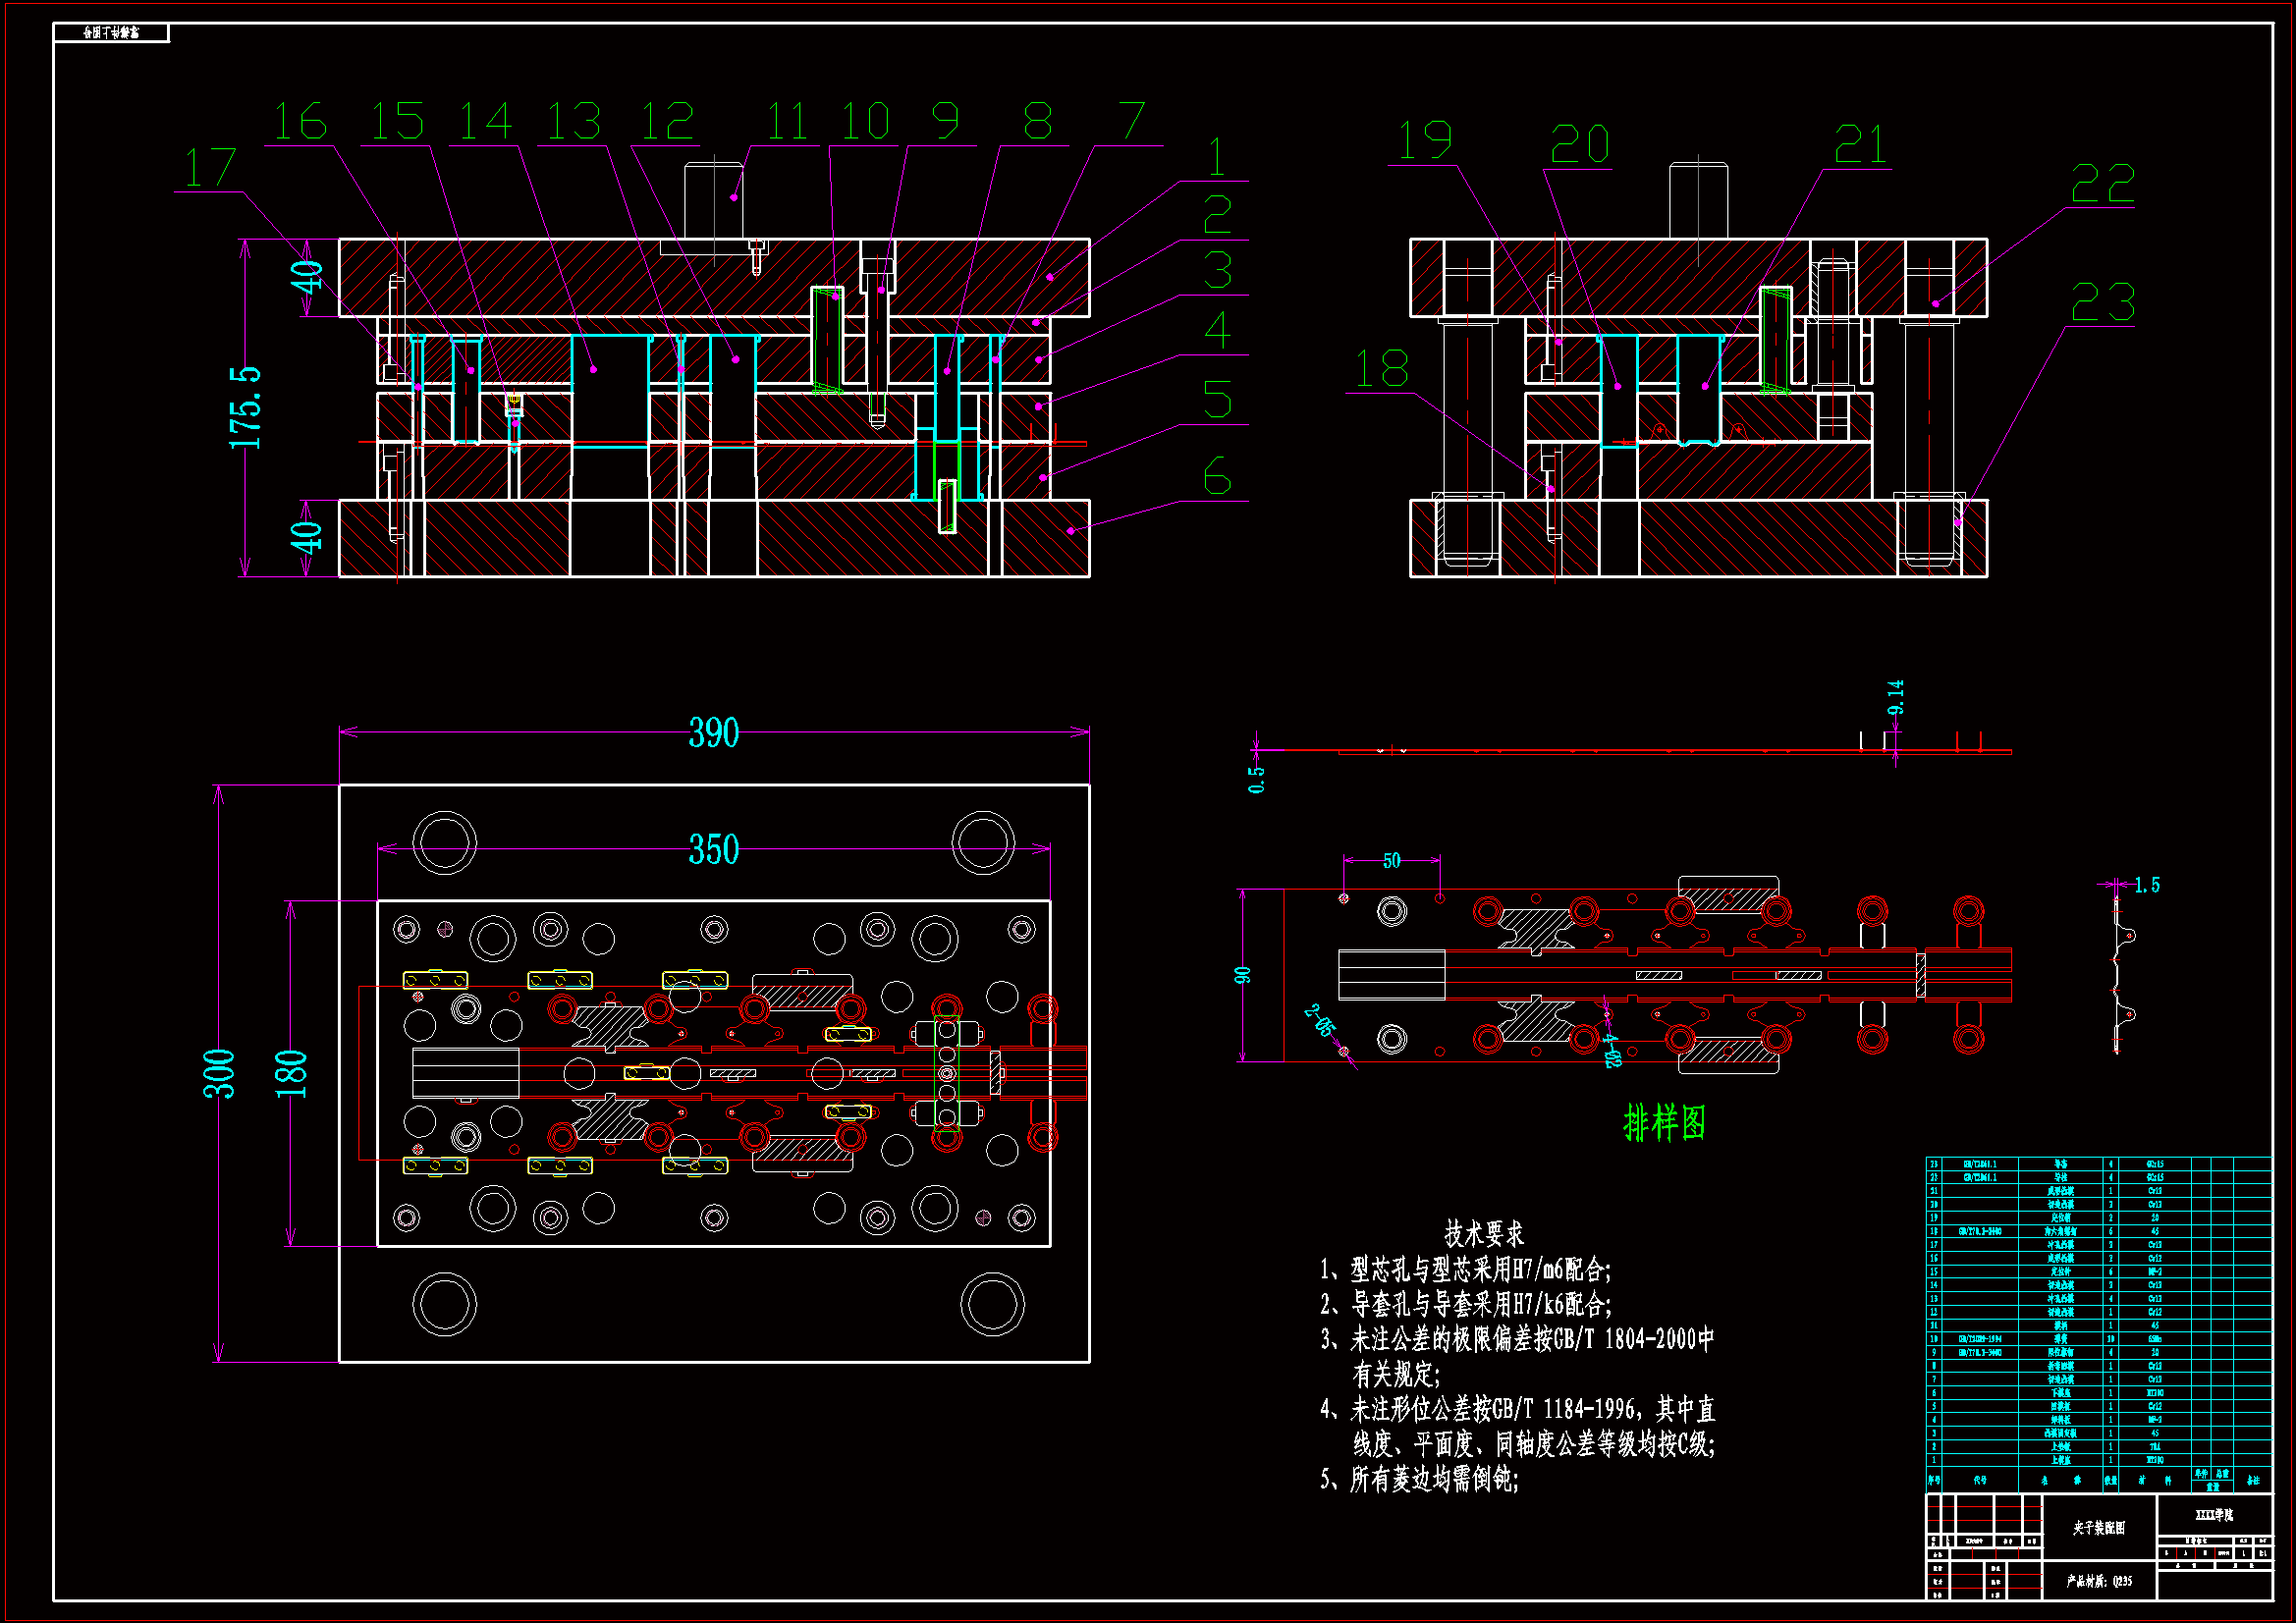Image resolution: width=2296 pixels, height=1623 pixels.
Task: Select the 350 dimension text
Action: [713, 850]
